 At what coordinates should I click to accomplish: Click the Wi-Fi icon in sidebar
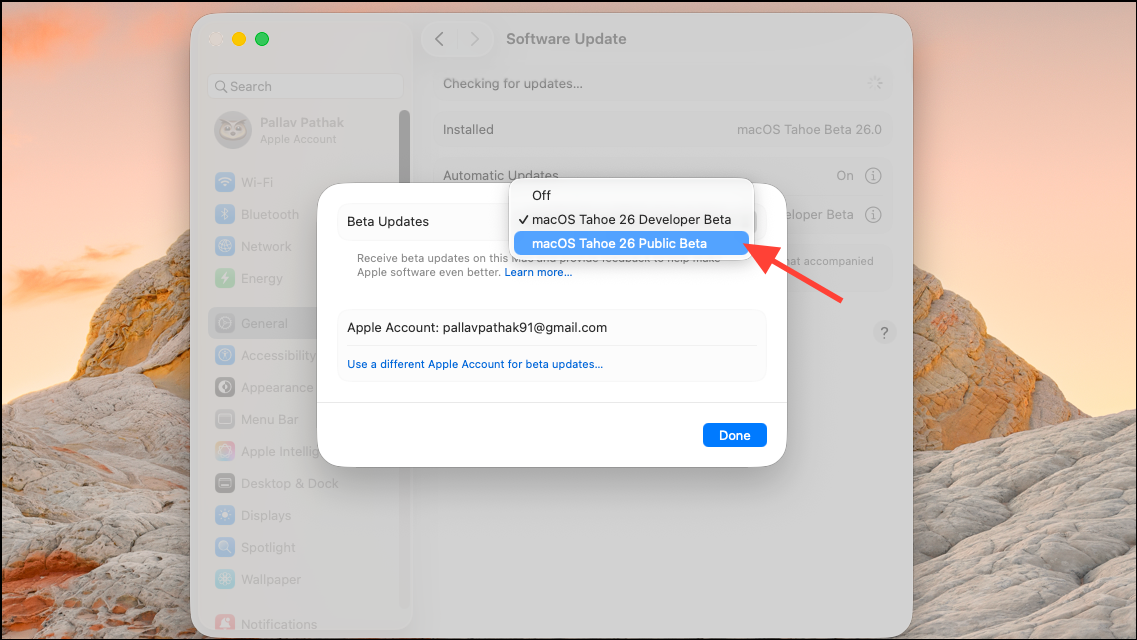click(x=225, y=182)
